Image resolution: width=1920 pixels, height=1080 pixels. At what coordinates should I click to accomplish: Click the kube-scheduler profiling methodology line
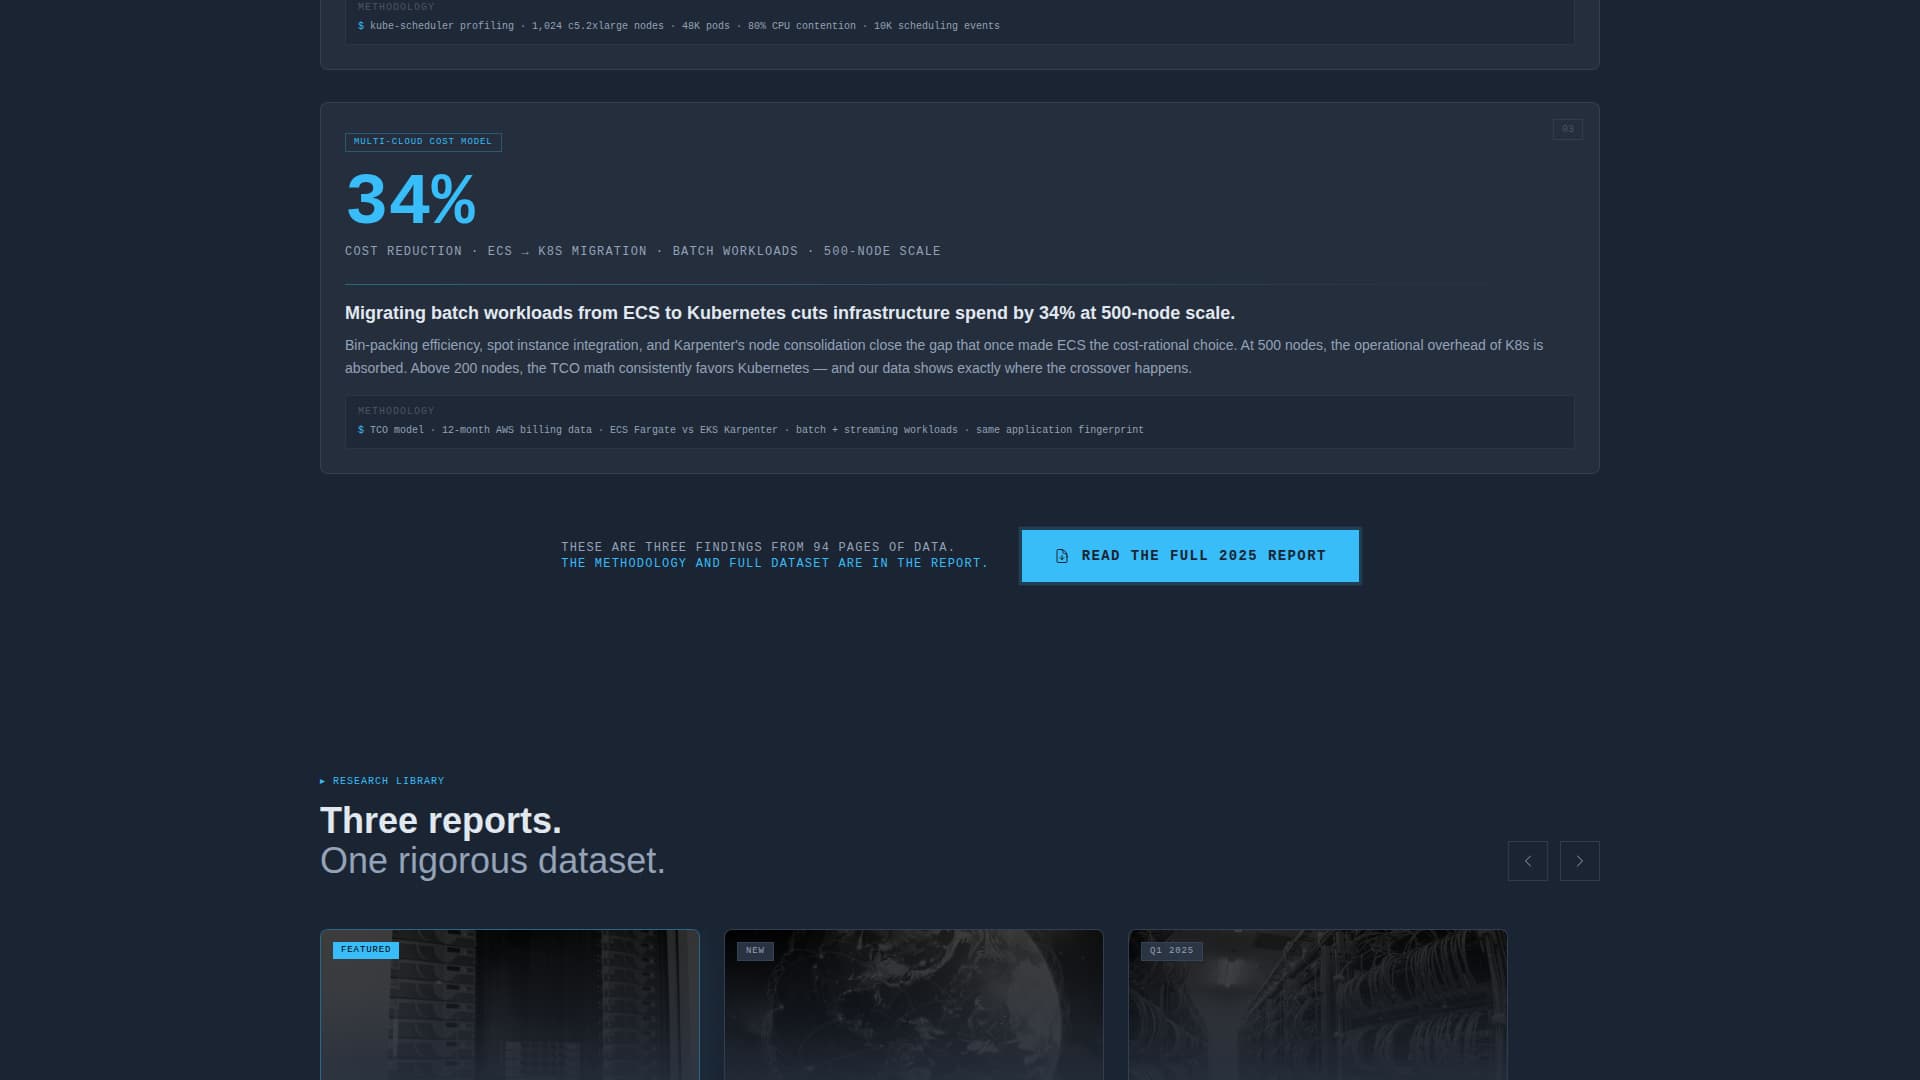pyautogui.click(x=679, y=26)
